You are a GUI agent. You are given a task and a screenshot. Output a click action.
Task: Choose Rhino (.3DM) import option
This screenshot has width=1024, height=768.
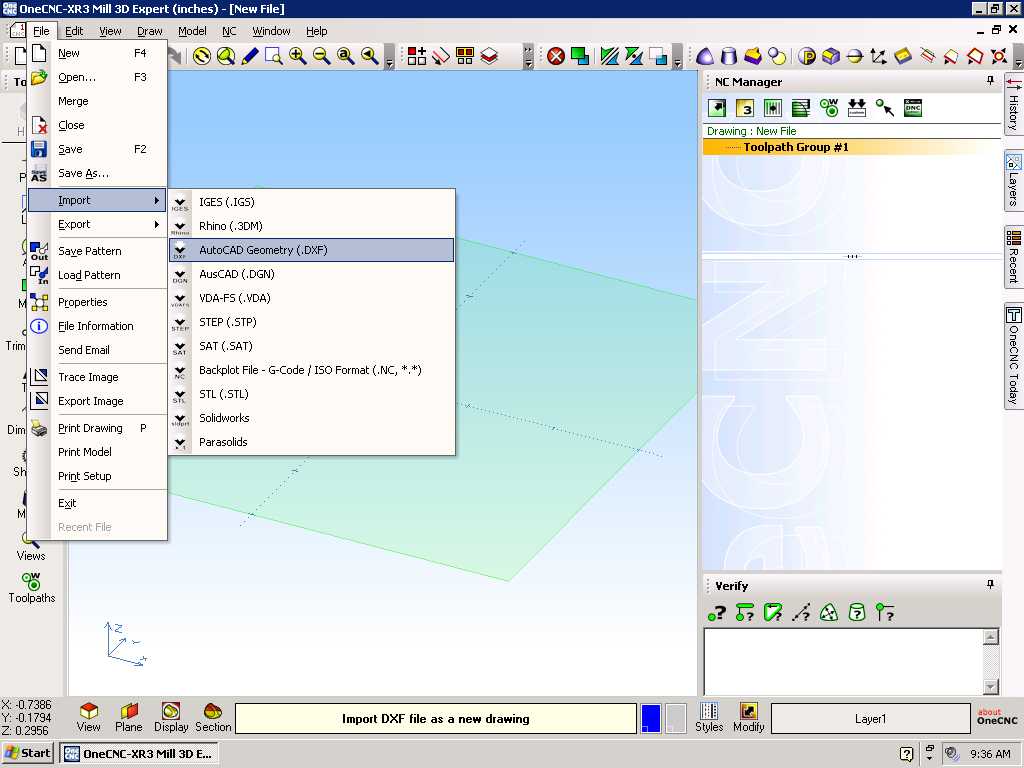tap(312, 226)
